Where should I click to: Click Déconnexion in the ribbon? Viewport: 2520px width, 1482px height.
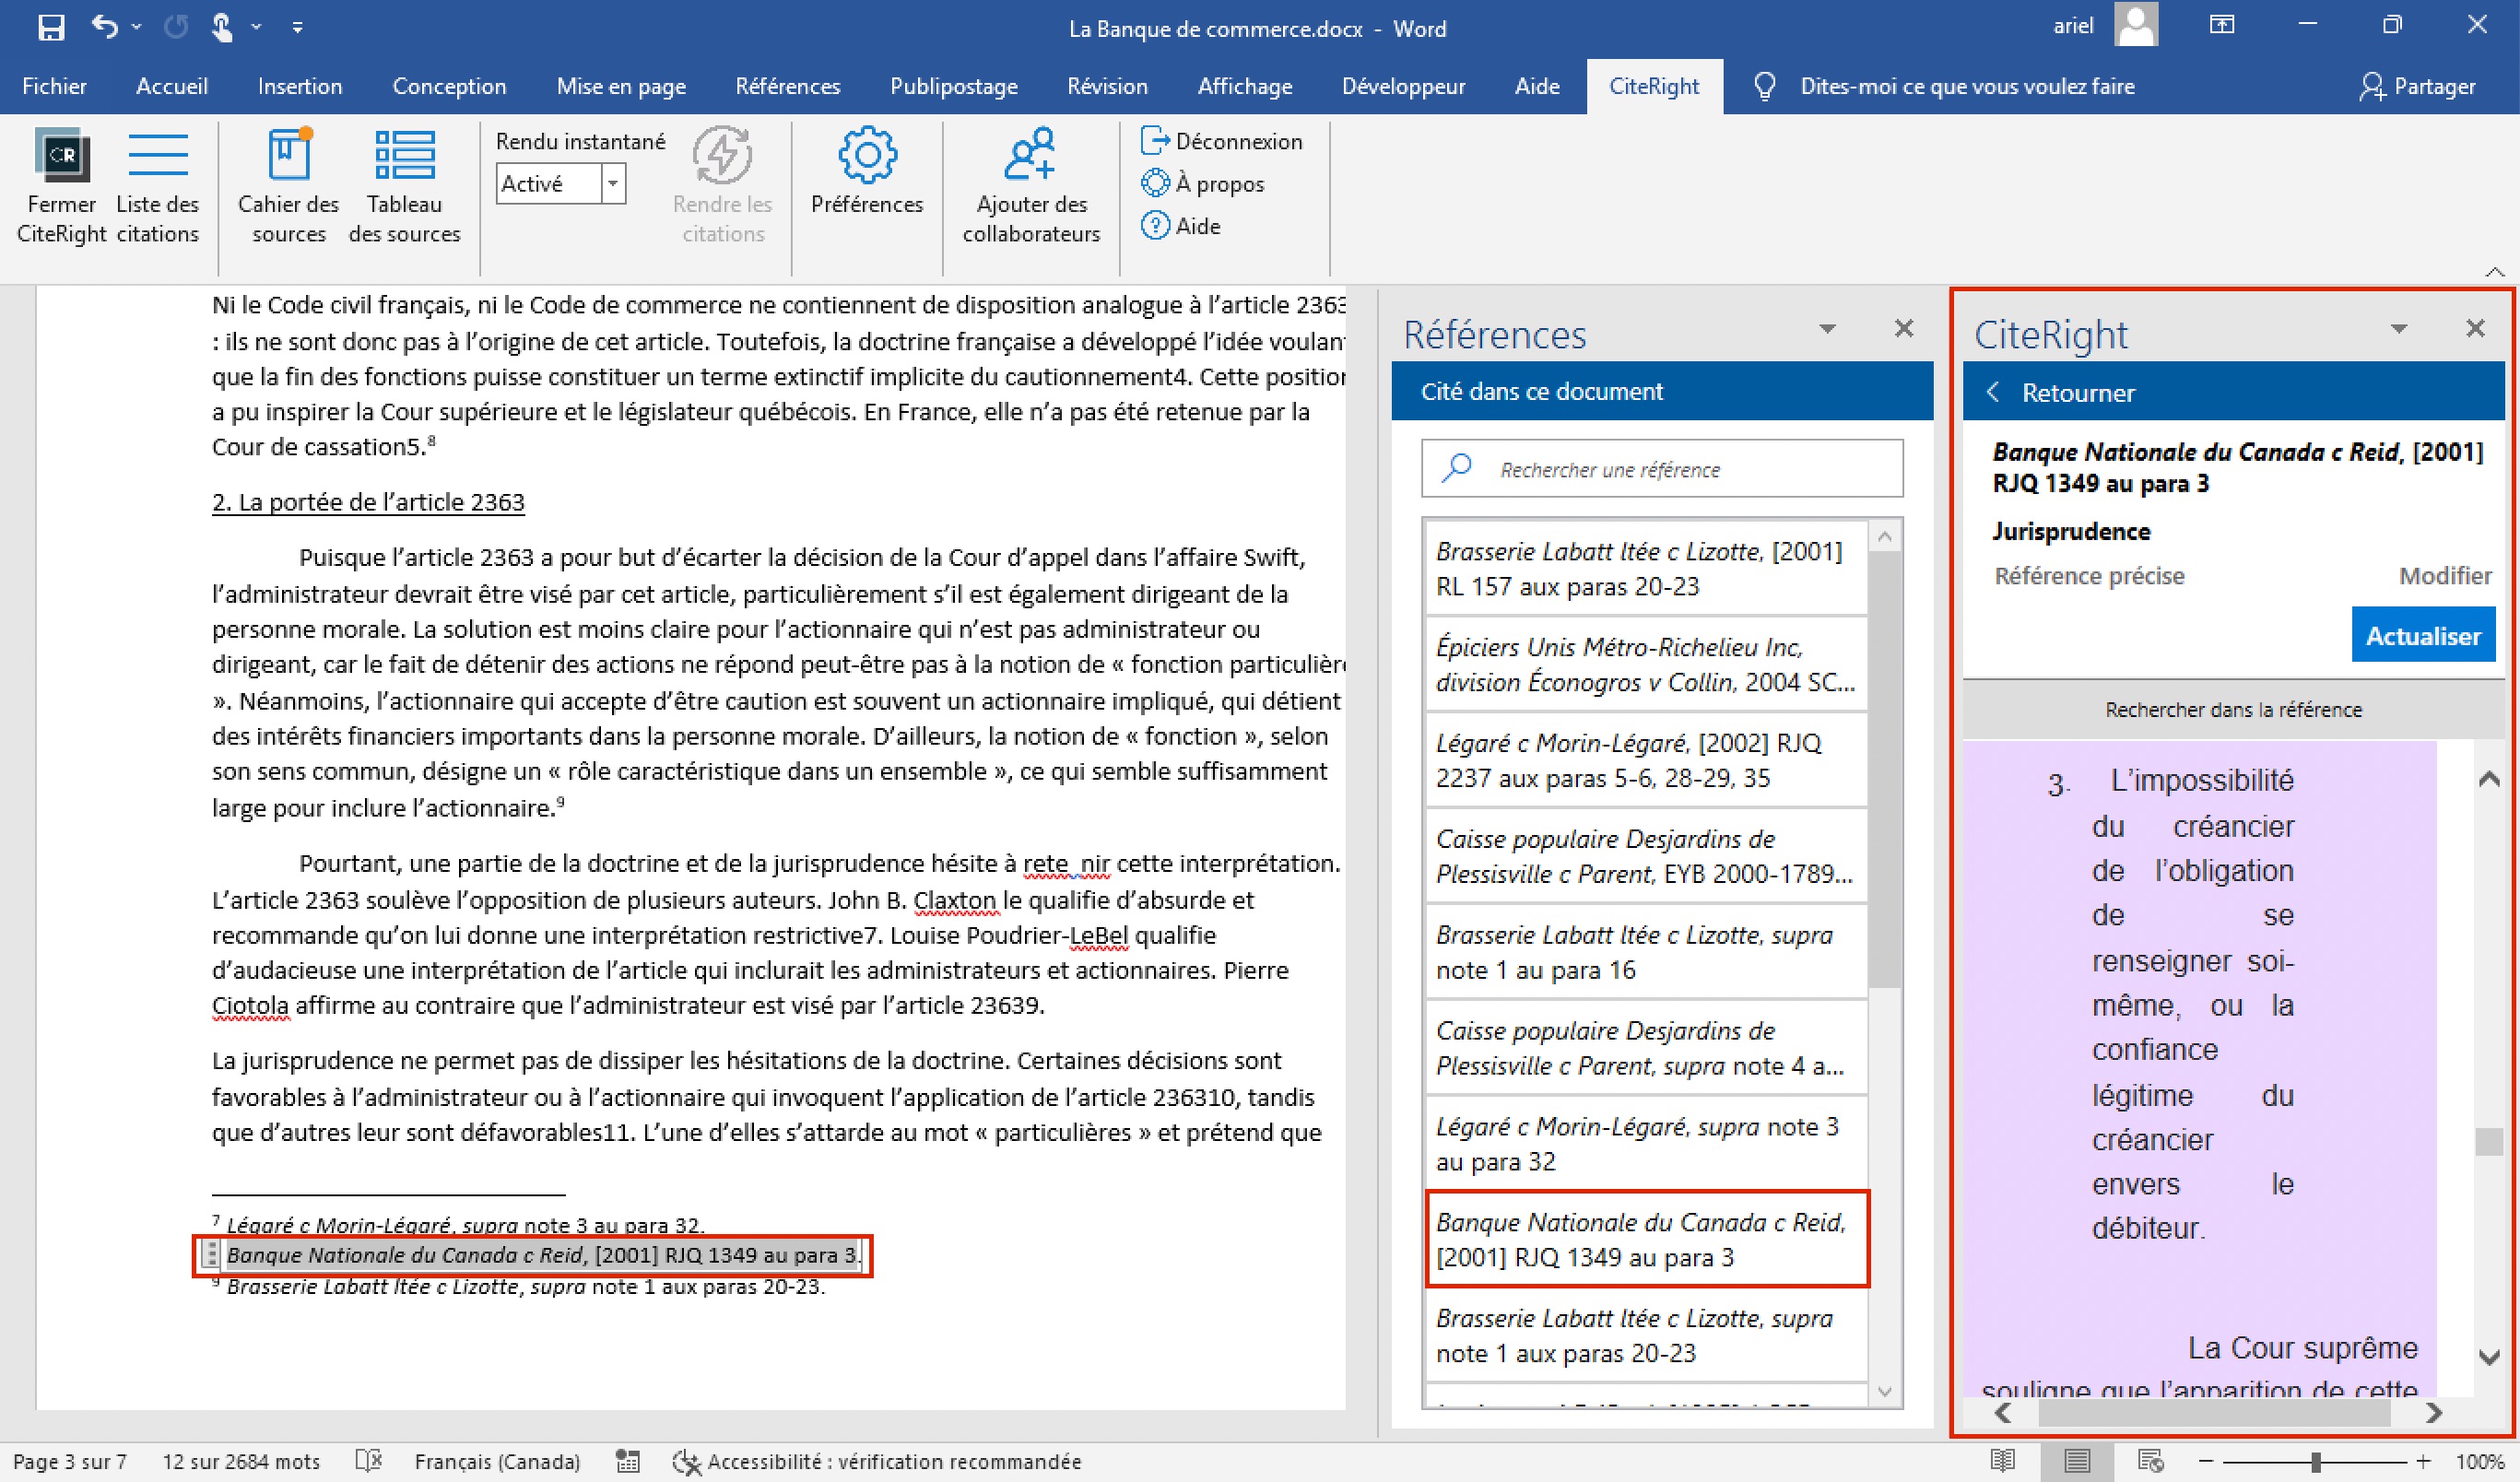[1221, 141]
